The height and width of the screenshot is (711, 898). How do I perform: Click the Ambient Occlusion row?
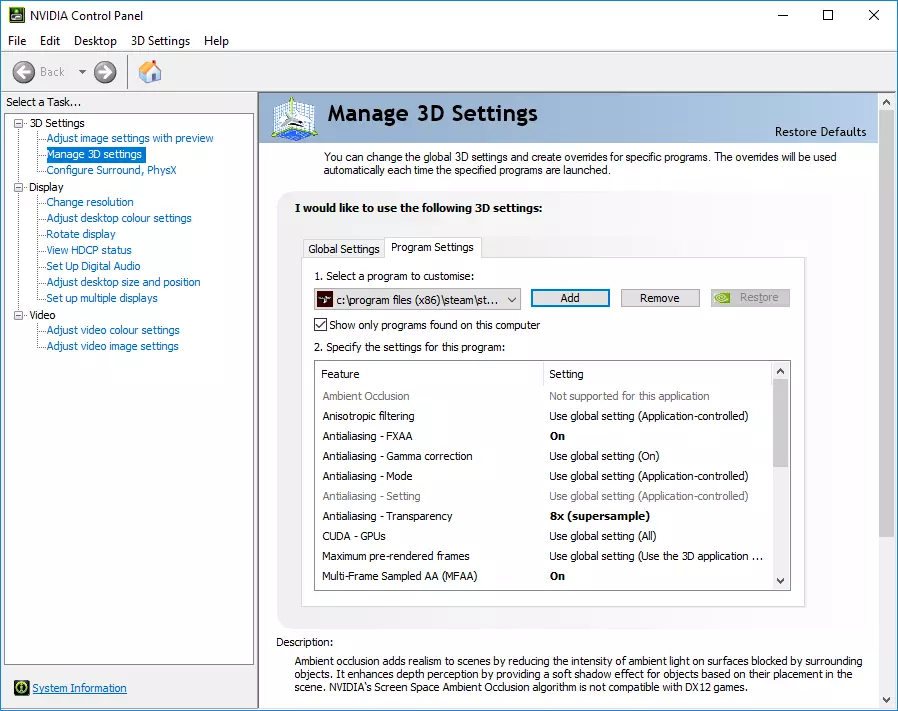(543, 396)
